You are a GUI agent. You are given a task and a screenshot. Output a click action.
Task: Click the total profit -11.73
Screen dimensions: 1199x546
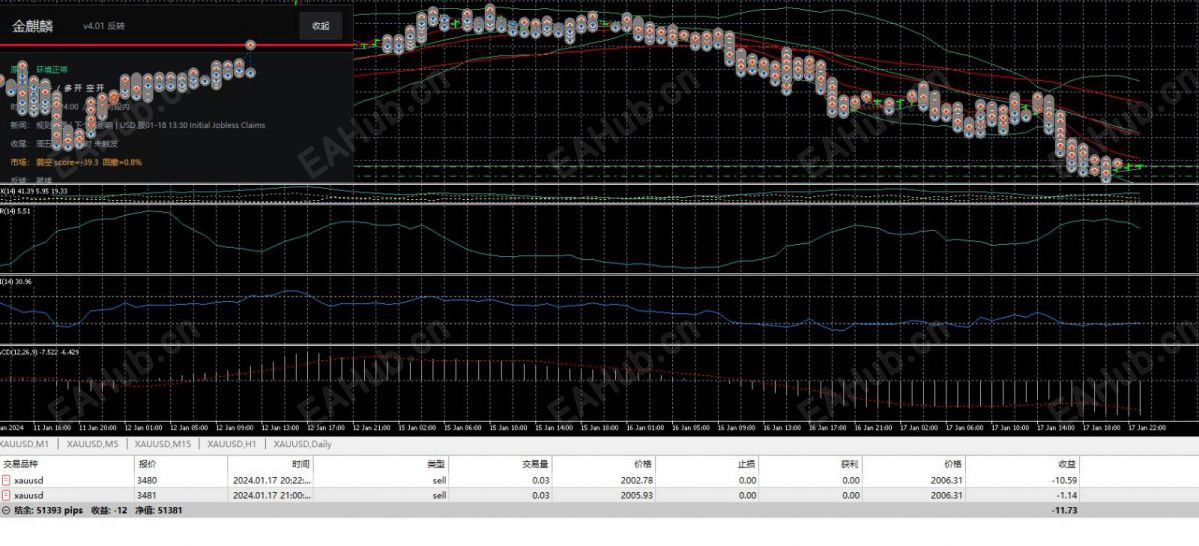[1064, 510]
